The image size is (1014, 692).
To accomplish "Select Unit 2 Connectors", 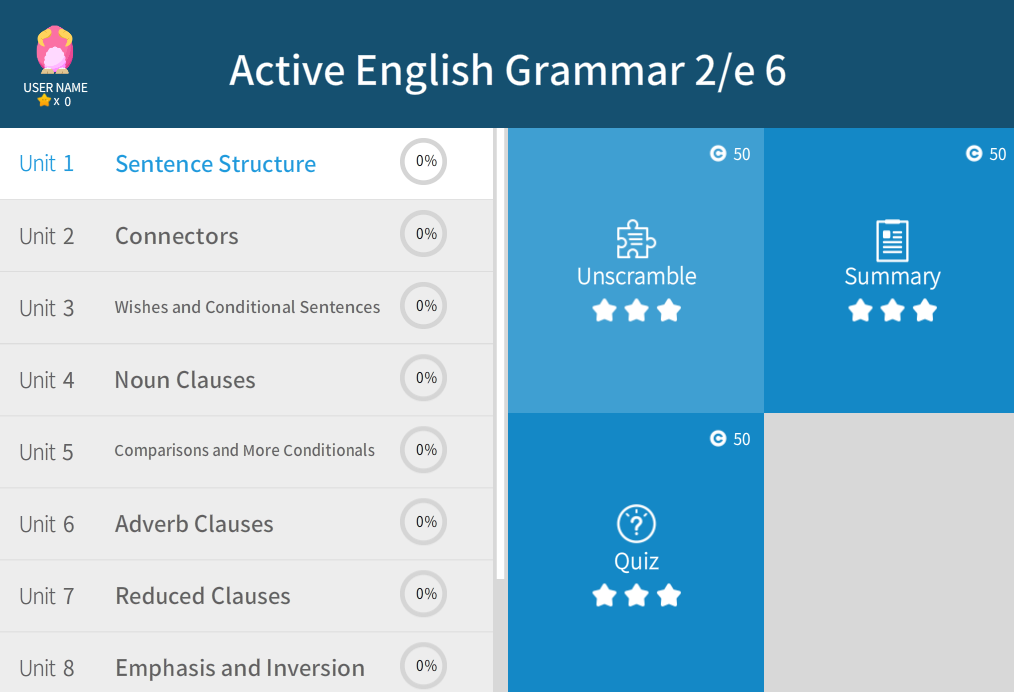I will click(x=177, y=236).
